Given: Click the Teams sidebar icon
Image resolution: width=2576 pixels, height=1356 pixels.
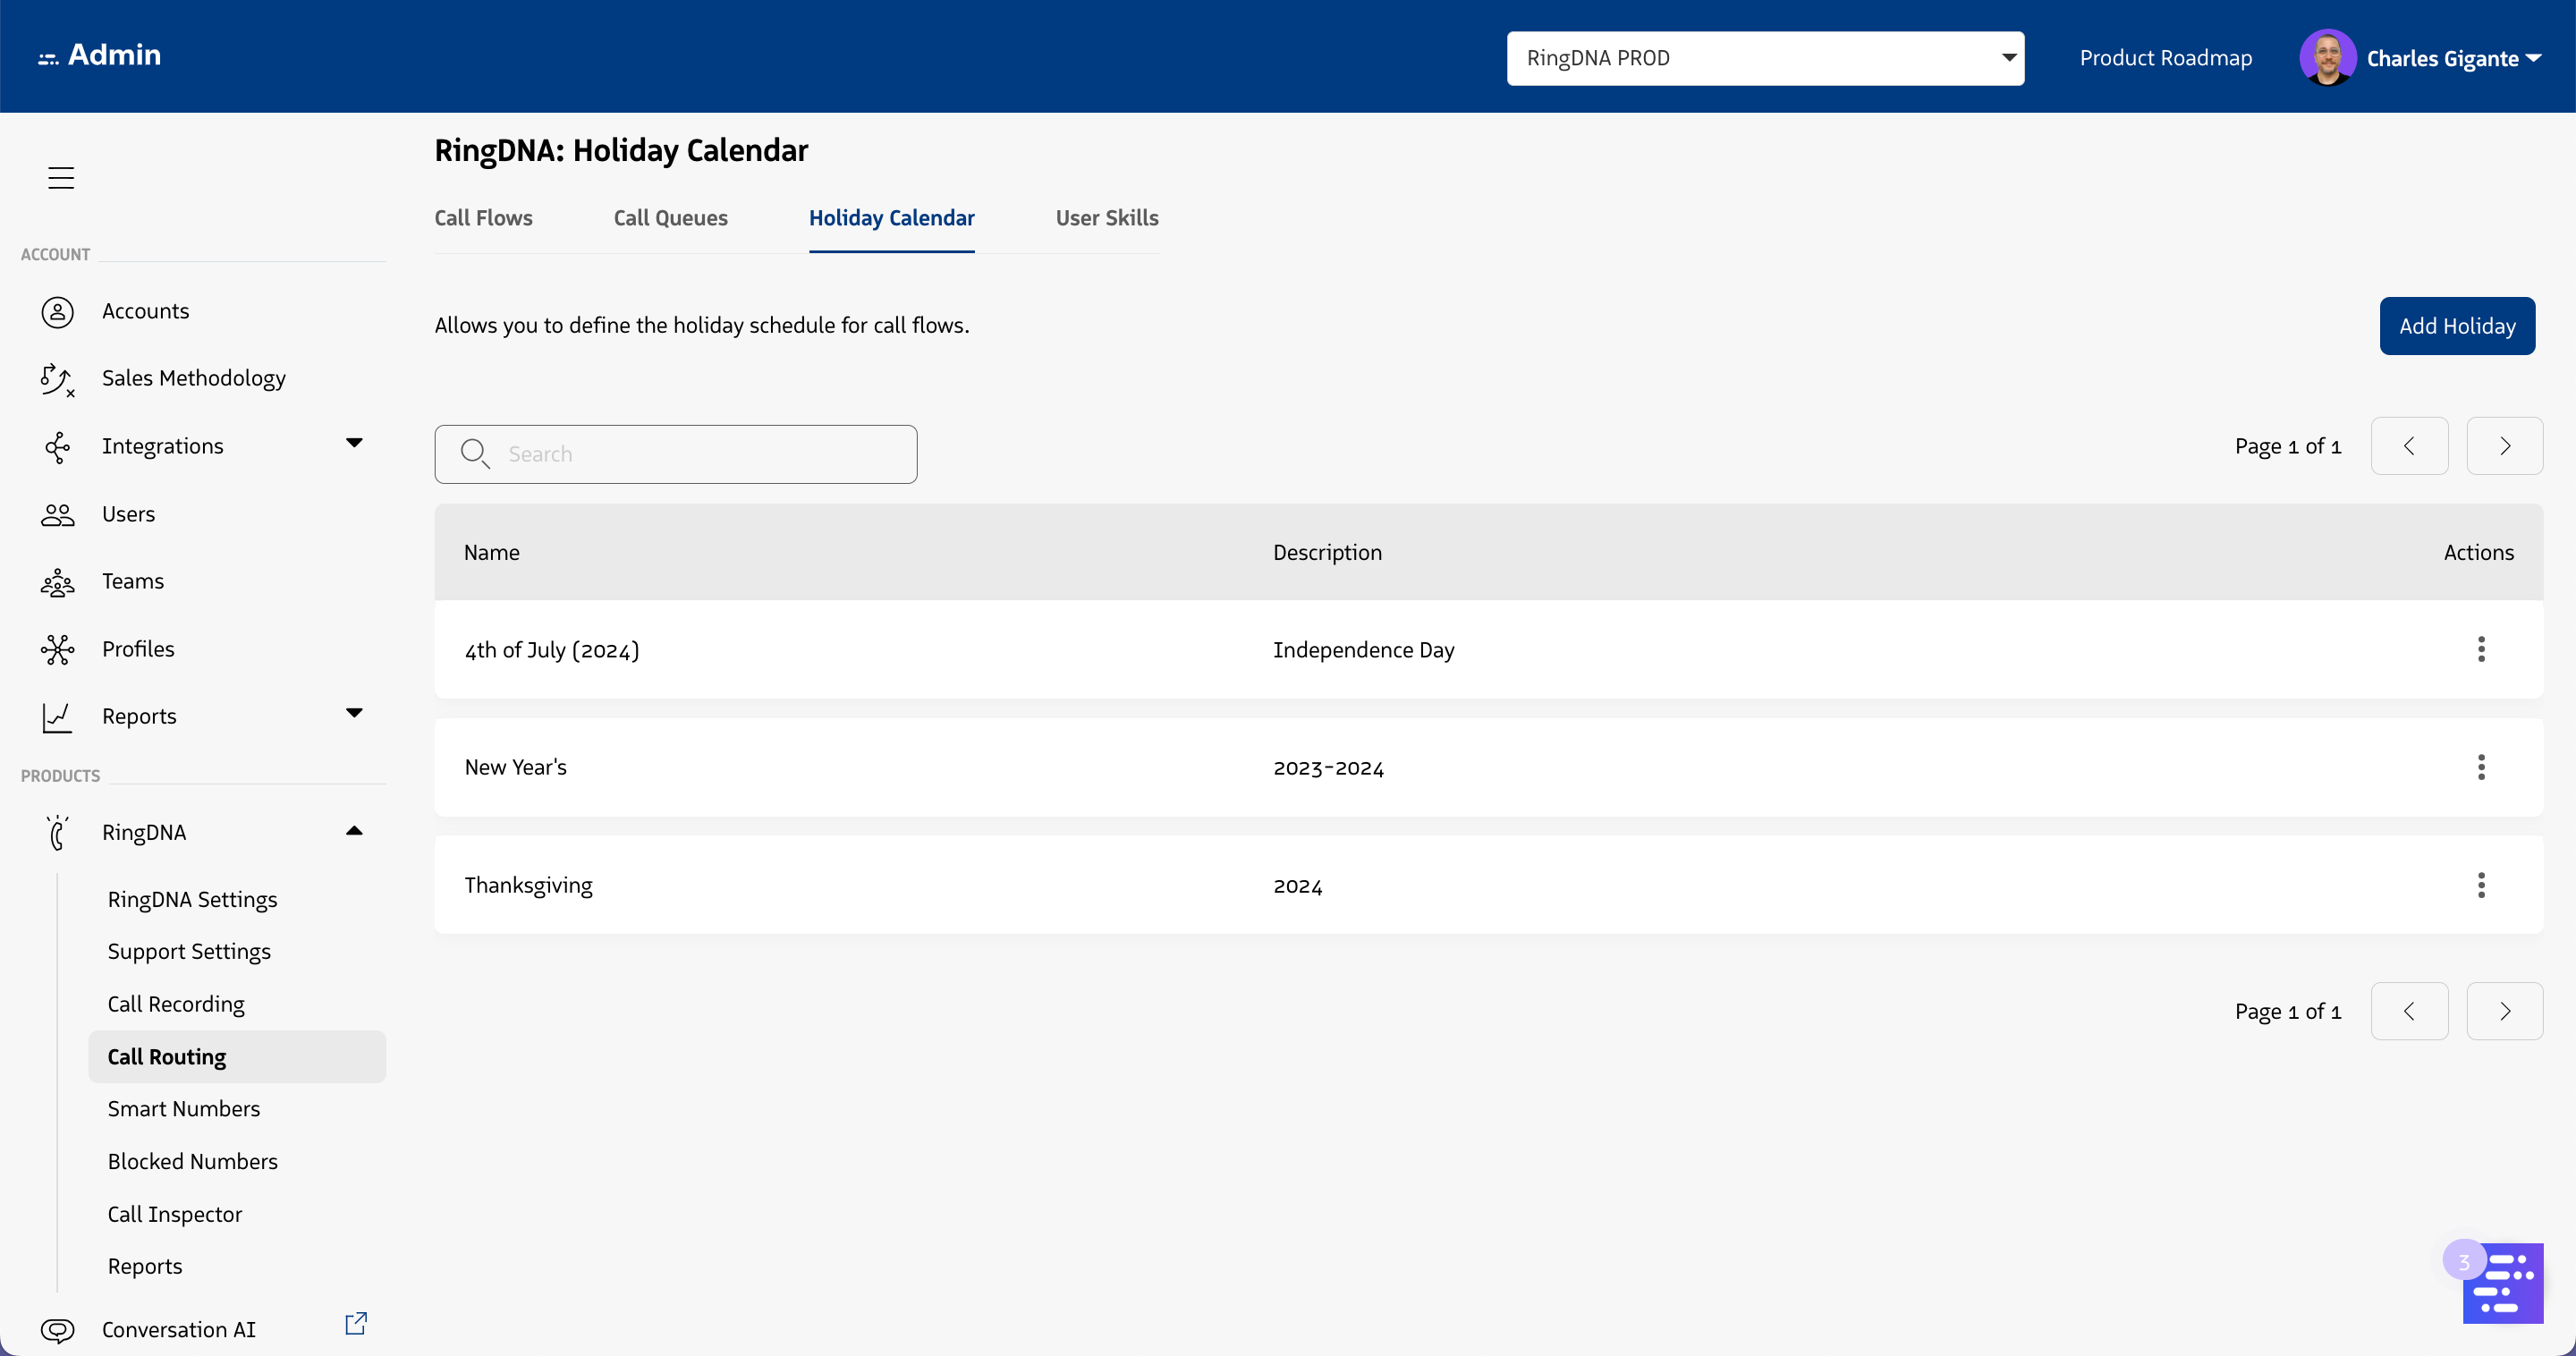Looking at the screenshot, I should [57, 582].
